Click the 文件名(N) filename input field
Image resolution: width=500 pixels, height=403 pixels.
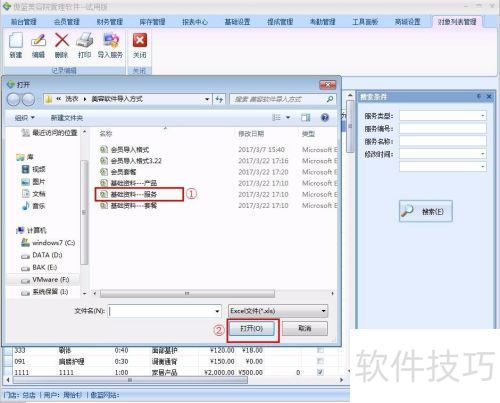tap(161, 311)
